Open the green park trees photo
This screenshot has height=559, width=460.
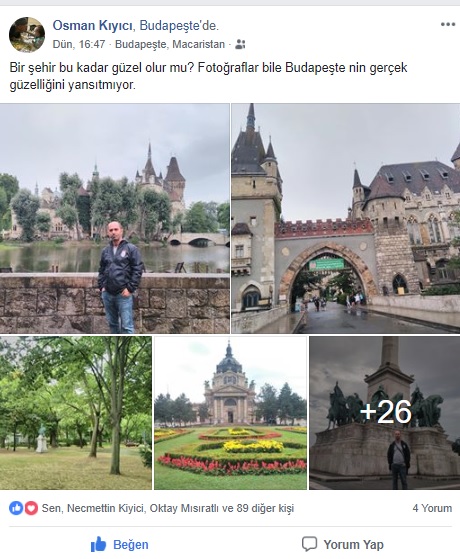(x=76, y=413)
